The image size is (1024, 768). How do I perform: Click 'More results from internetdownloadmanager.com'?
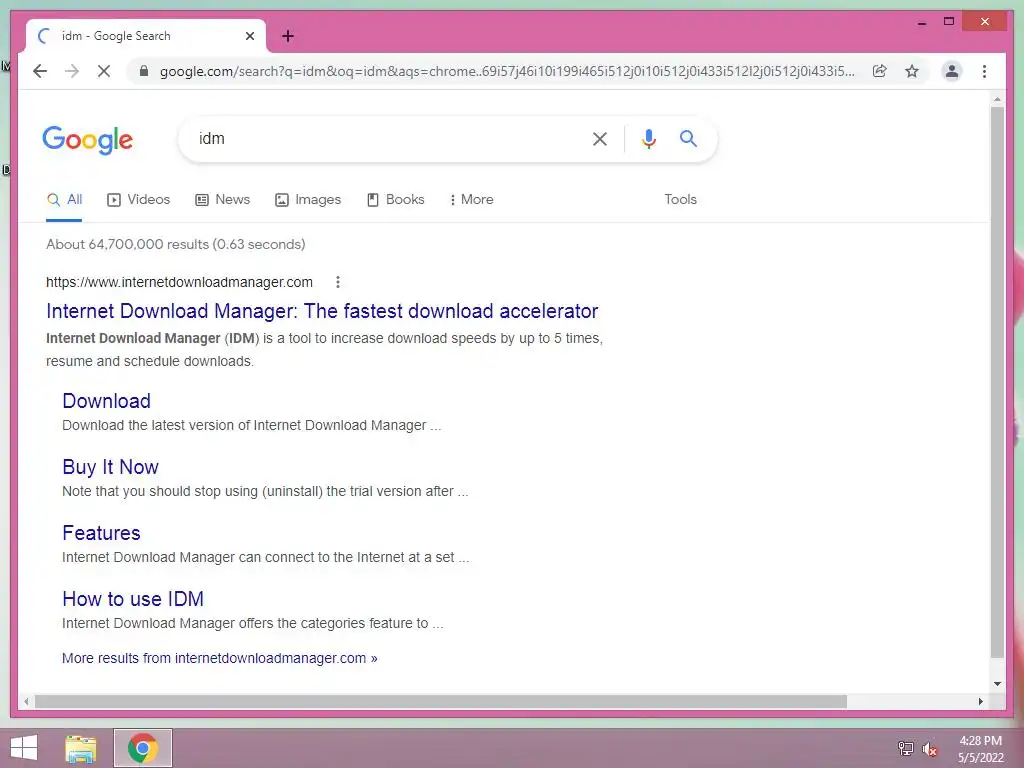coord(219,658)
